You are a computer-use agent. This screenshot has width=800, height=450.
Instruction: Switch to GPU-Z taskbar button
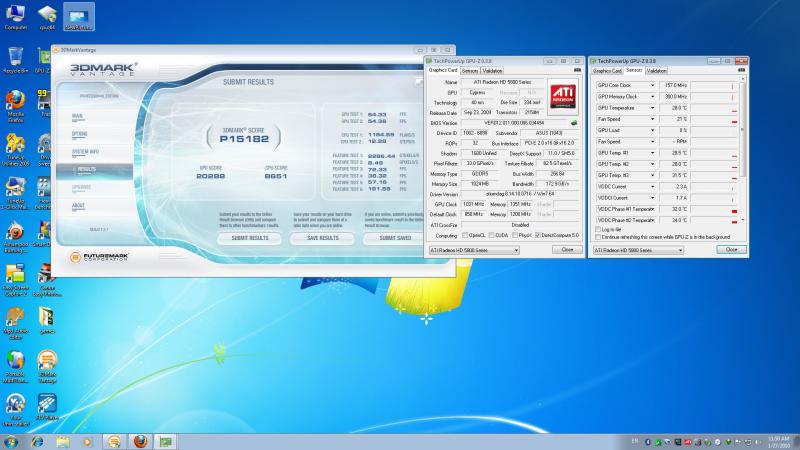[166, 441]
